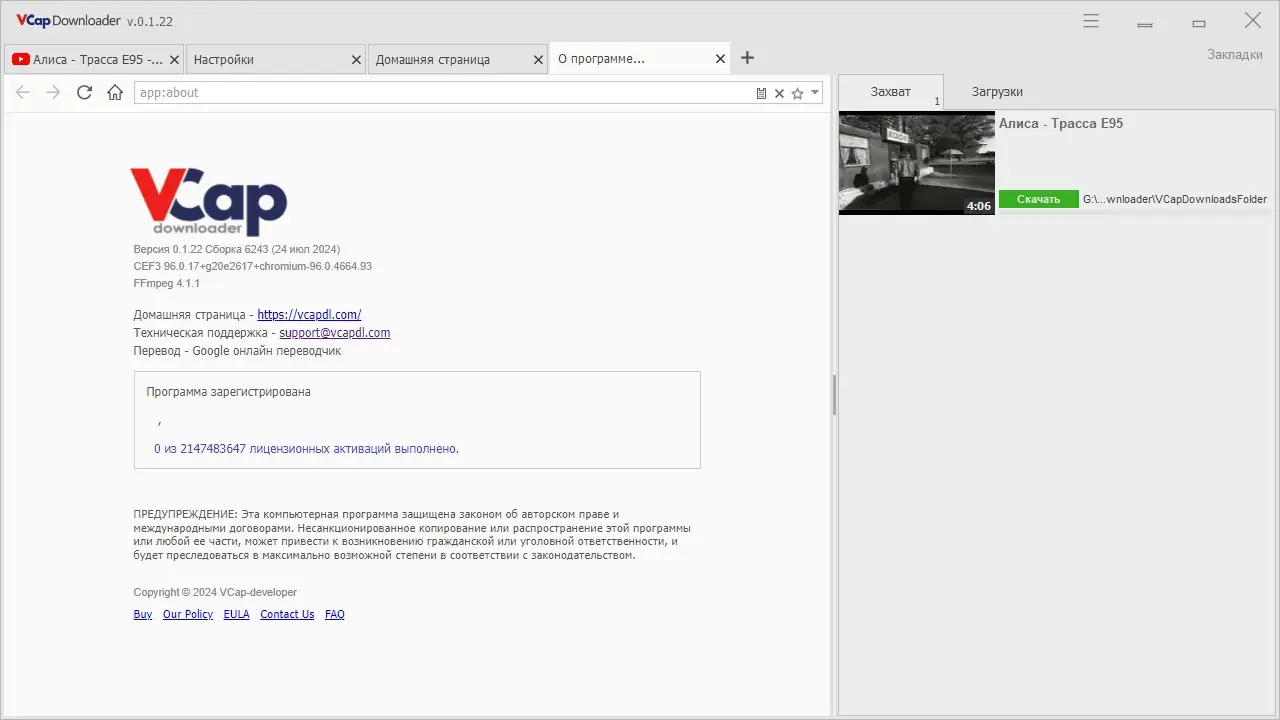The image size is (1280, 720).
Task: Open the Захват panel tab
Action: [x=891, y=91]
